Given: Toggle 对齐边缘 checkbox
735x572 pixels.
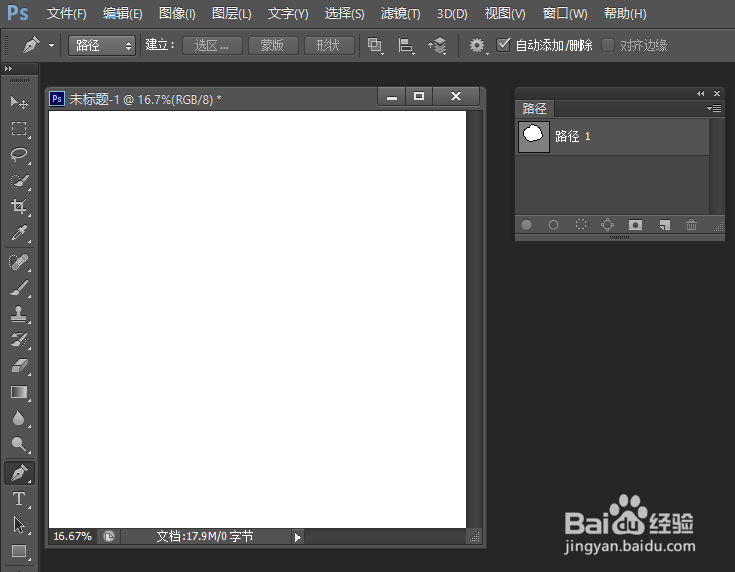Looking at the screenshot, I should [608, 45].
